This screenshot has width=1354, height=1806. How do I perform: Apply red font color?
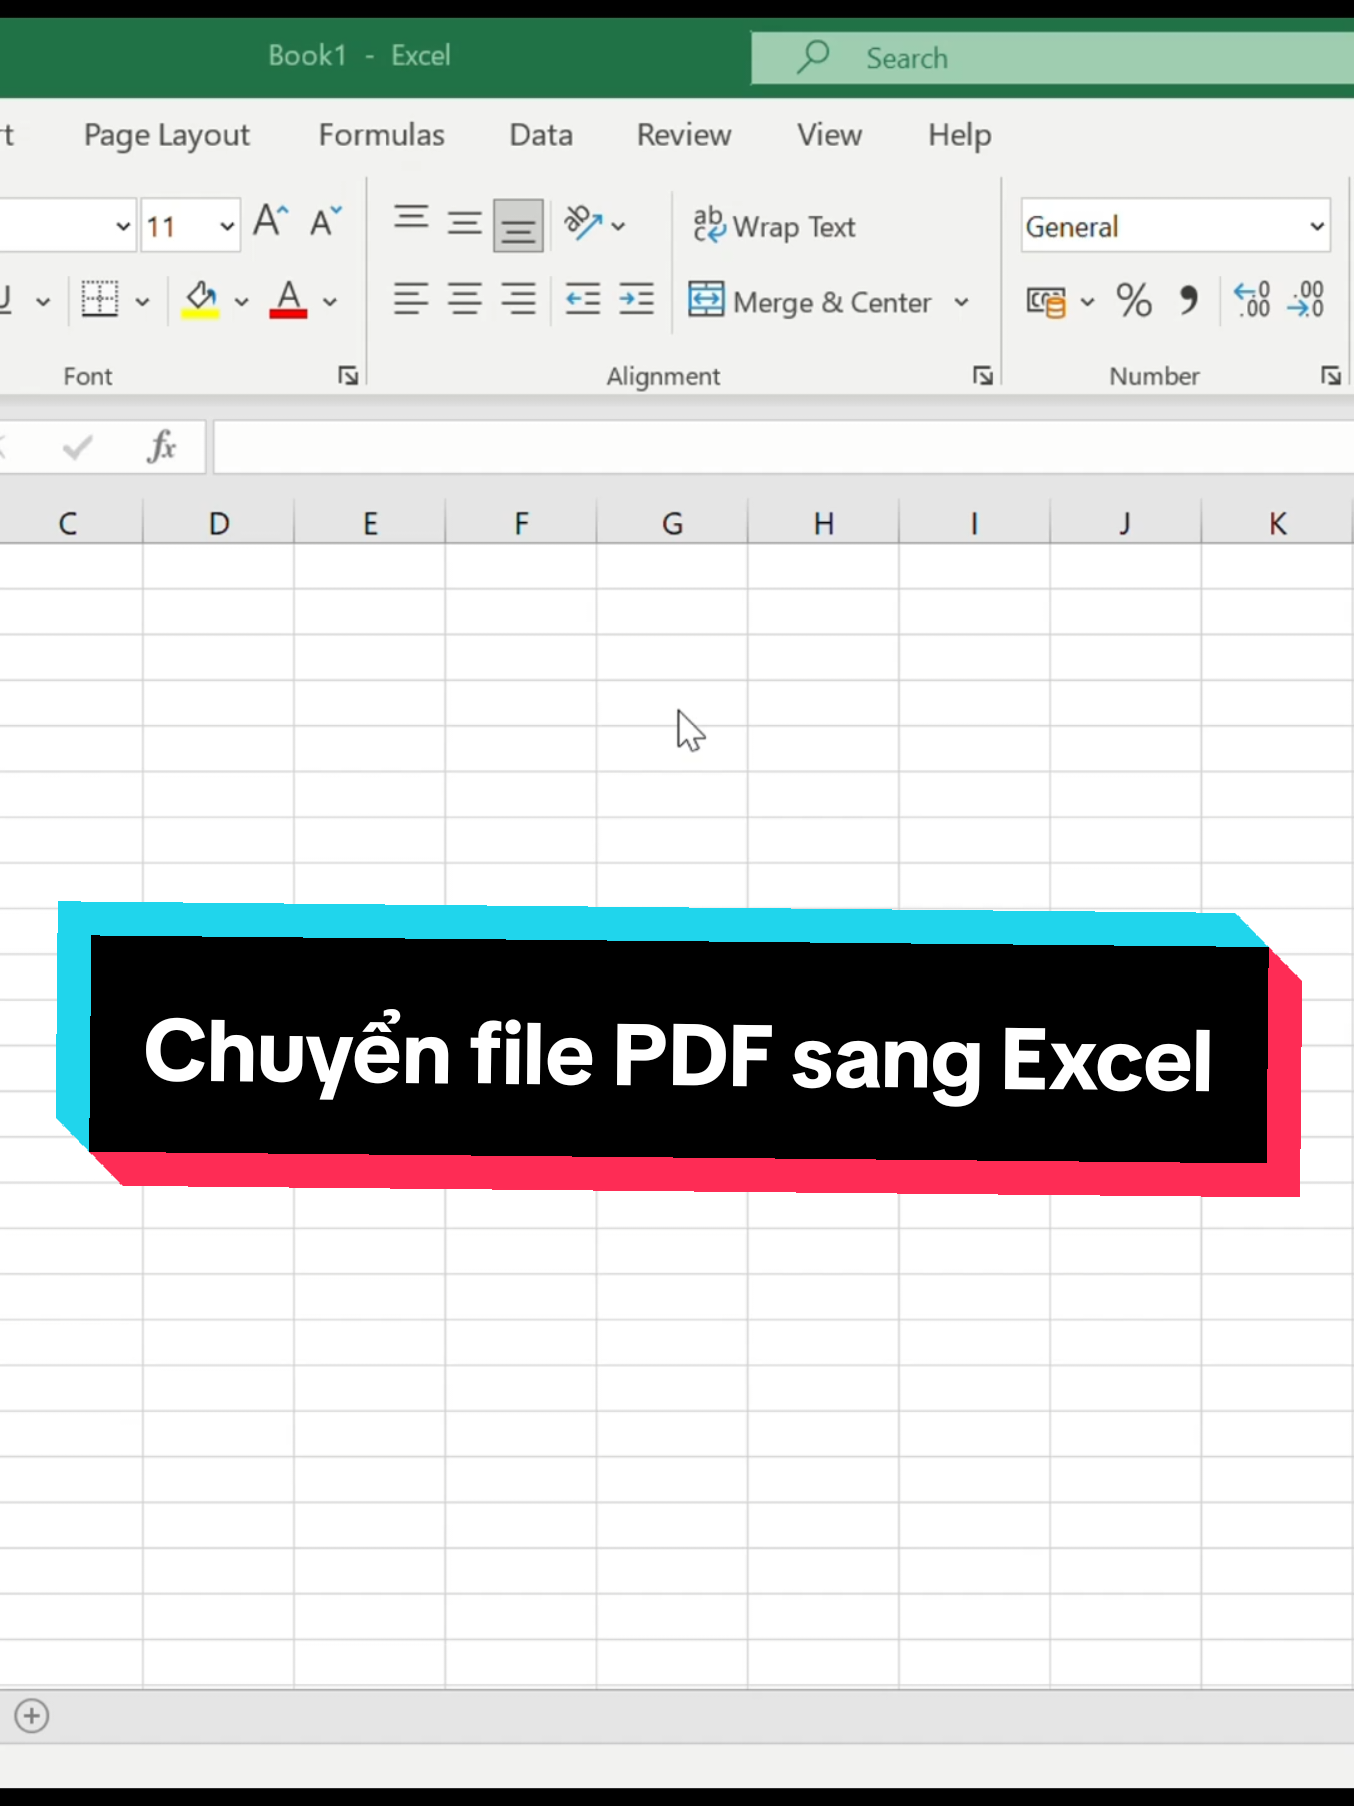click(289, 299)
